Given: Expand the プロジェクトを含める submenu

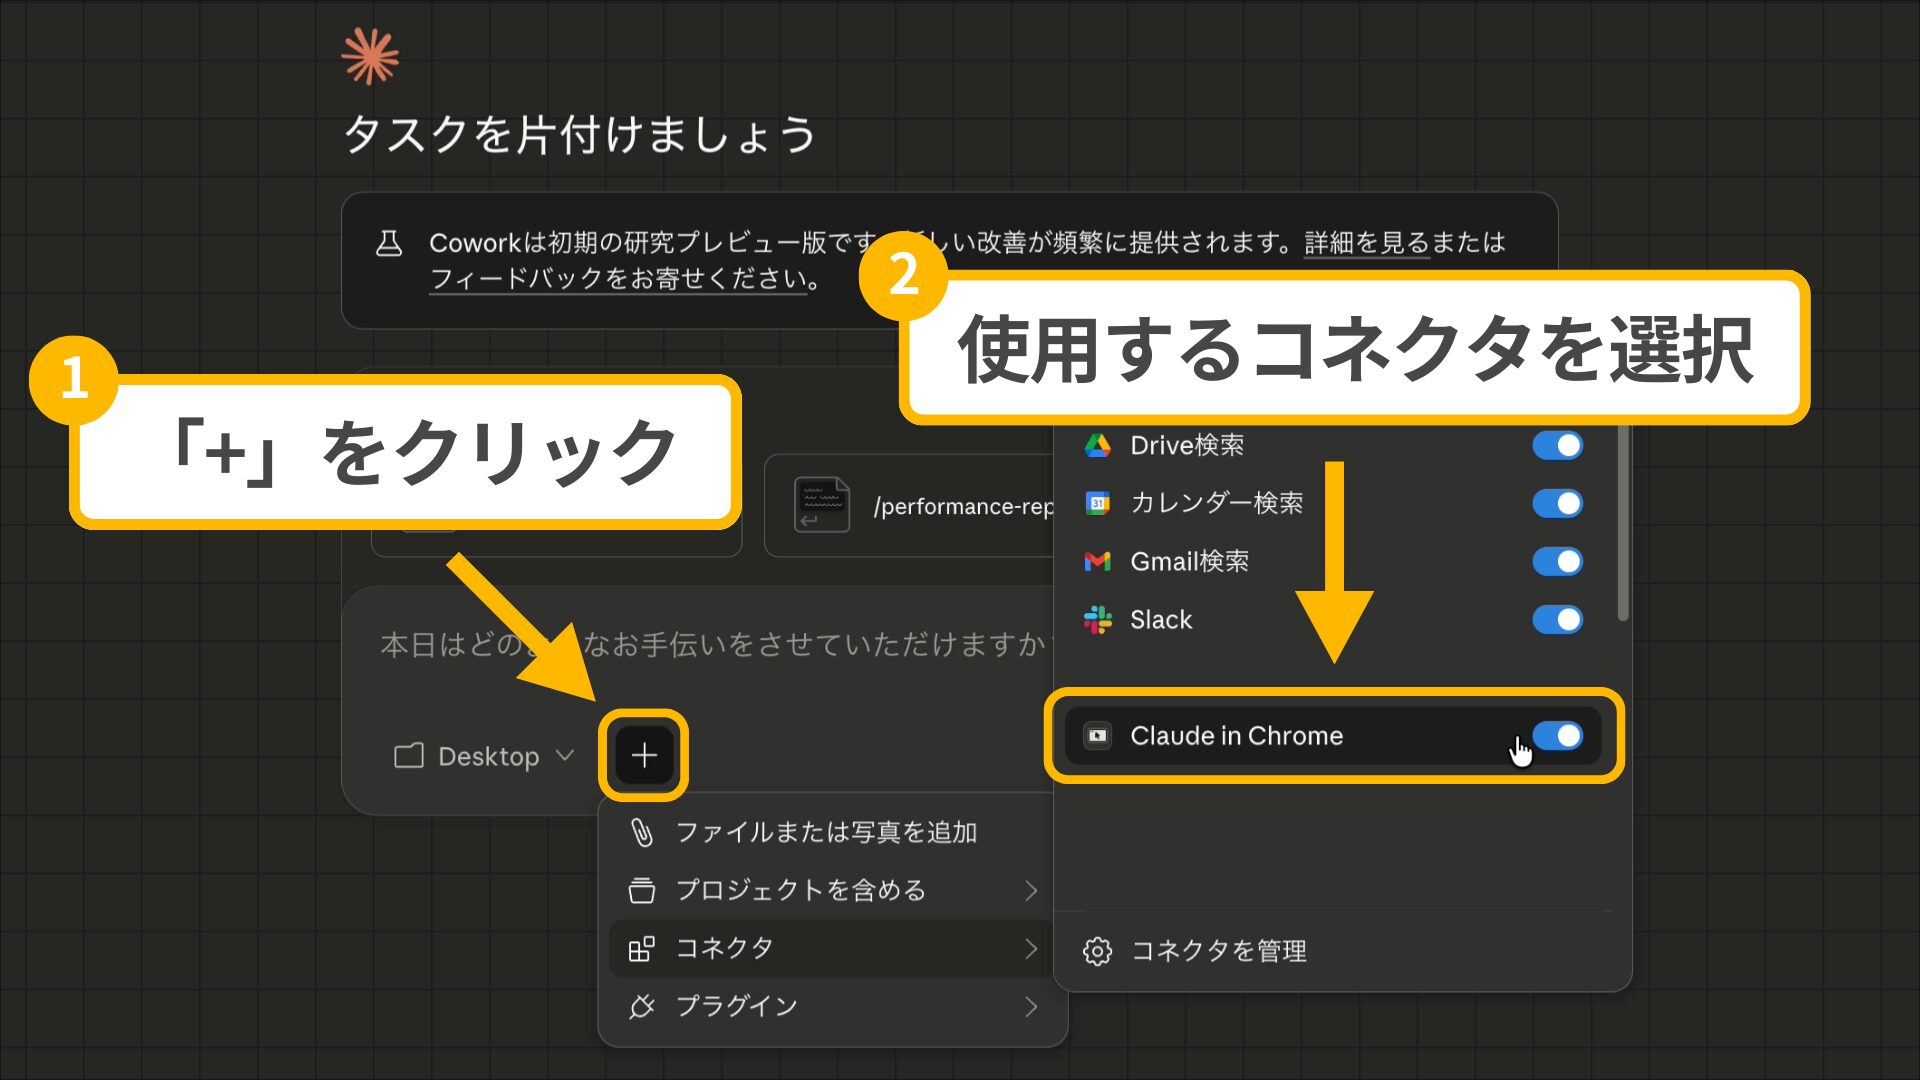Looking at the screenshot, I should 1032,890.
